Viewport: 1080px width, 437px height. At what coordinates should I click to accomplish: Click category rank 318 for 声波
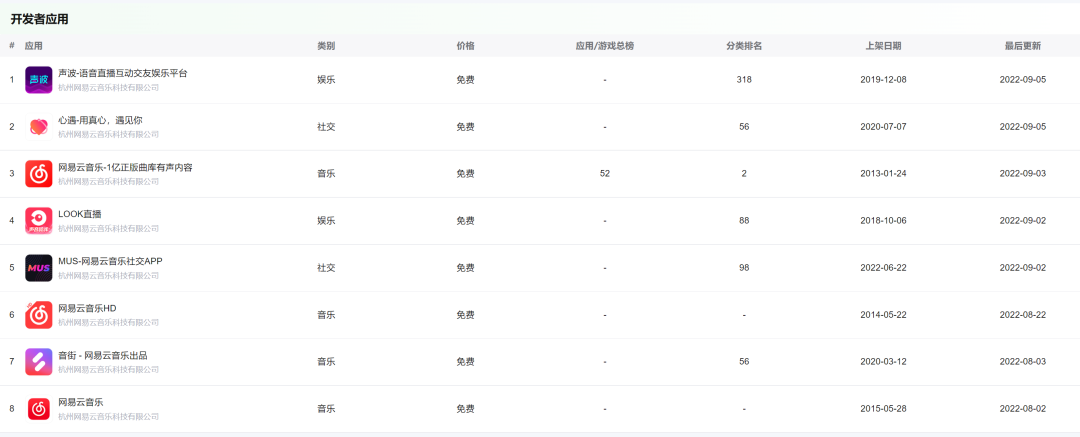click(x=744, y=80)
